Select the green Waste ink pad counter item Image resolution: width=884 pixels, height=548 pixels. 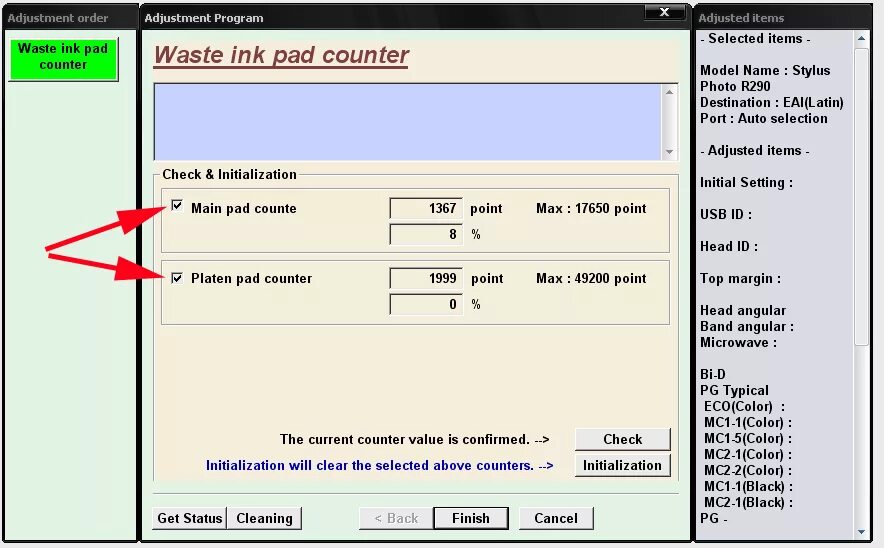(x=63, y=59)
